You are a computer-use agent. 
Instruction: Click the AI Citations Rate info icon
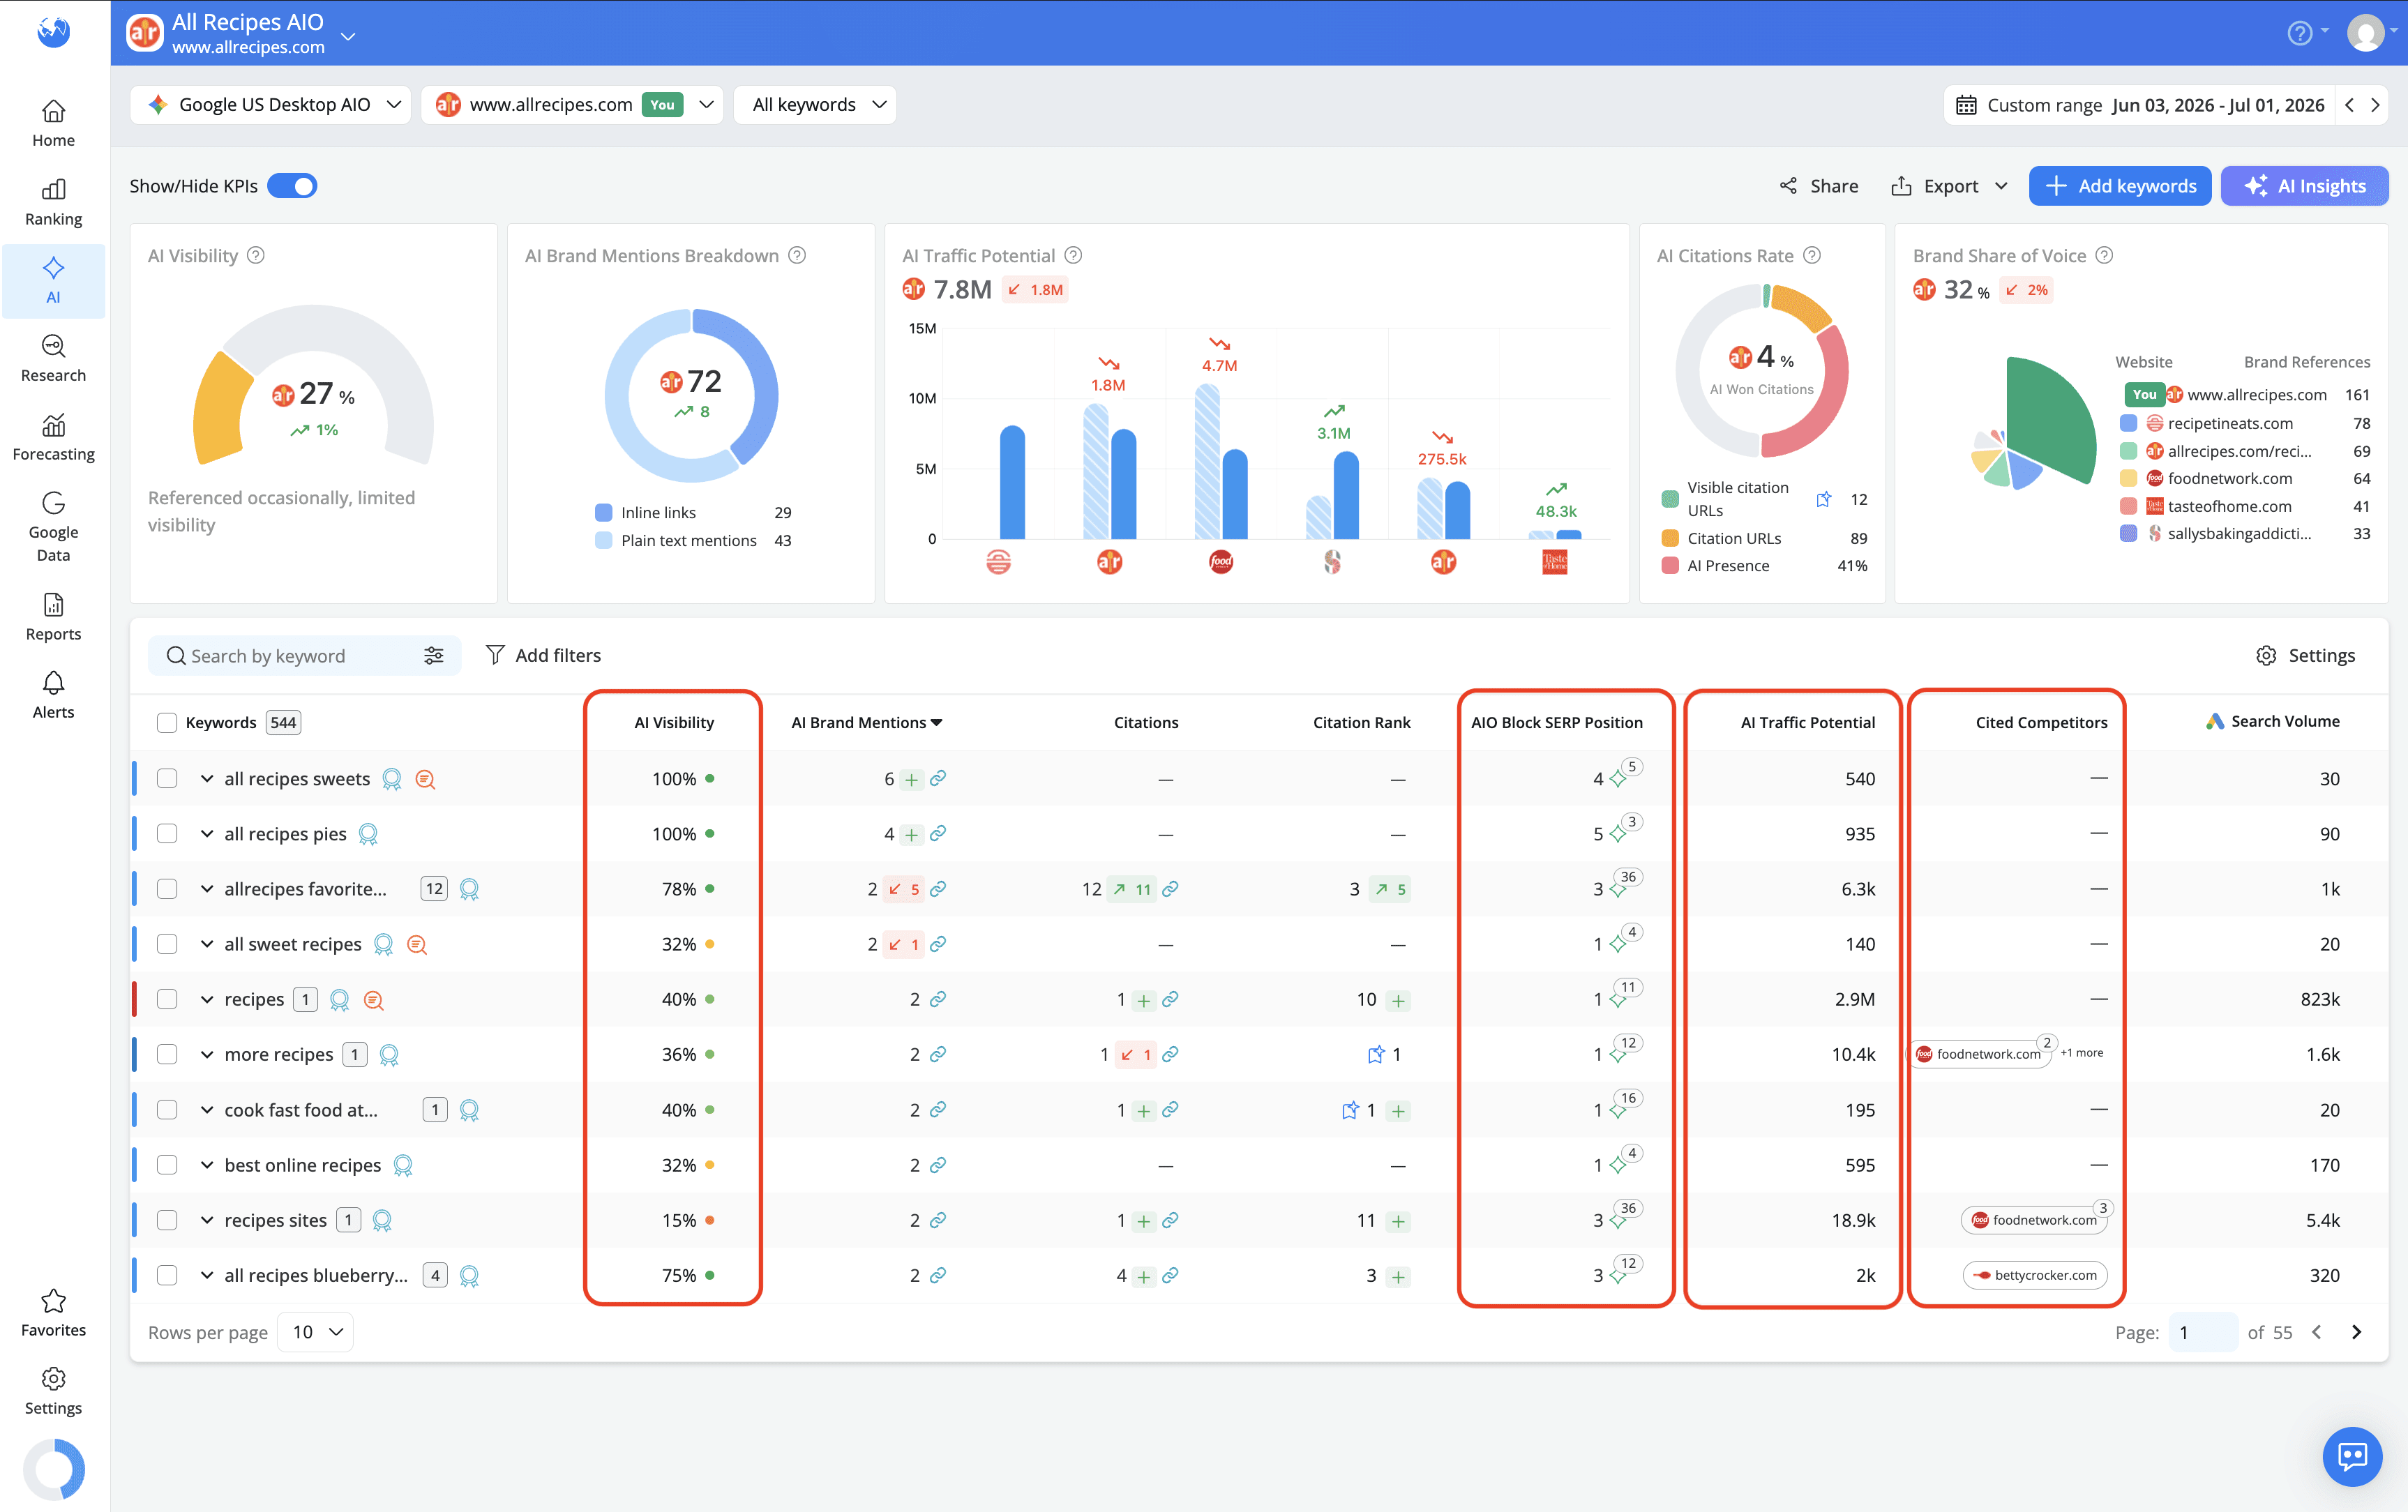[x=1812, y=255]
